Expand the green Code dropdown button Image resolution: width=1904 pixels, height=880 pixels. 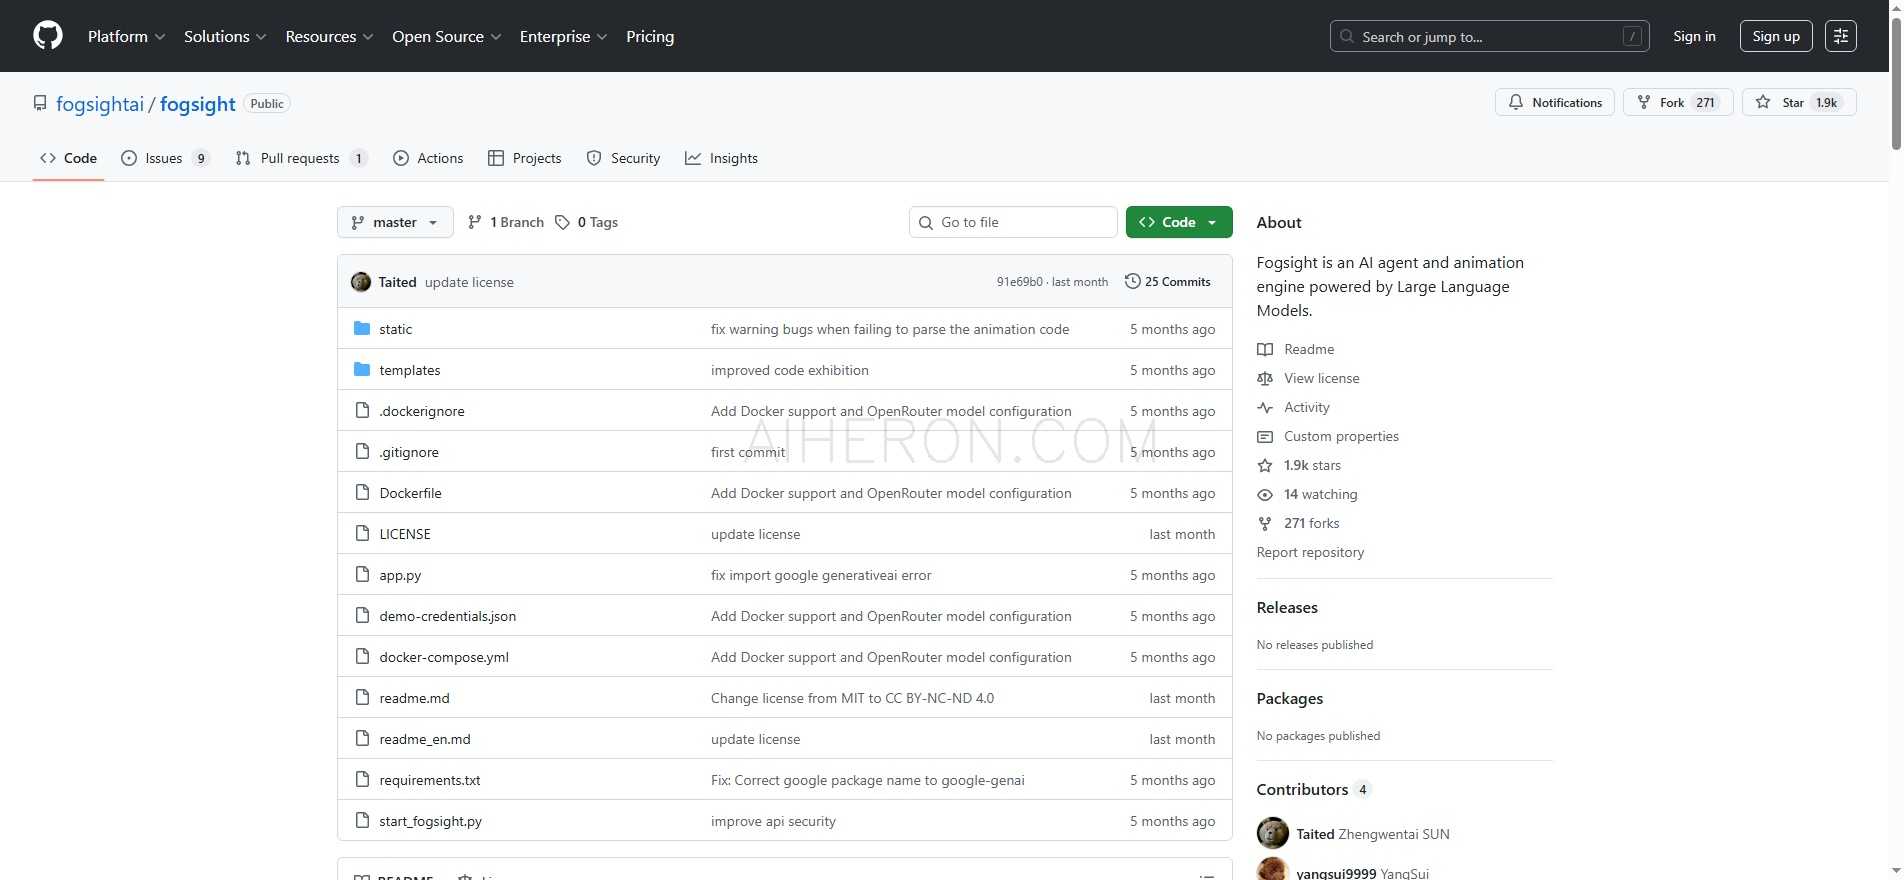point(1178,222)
